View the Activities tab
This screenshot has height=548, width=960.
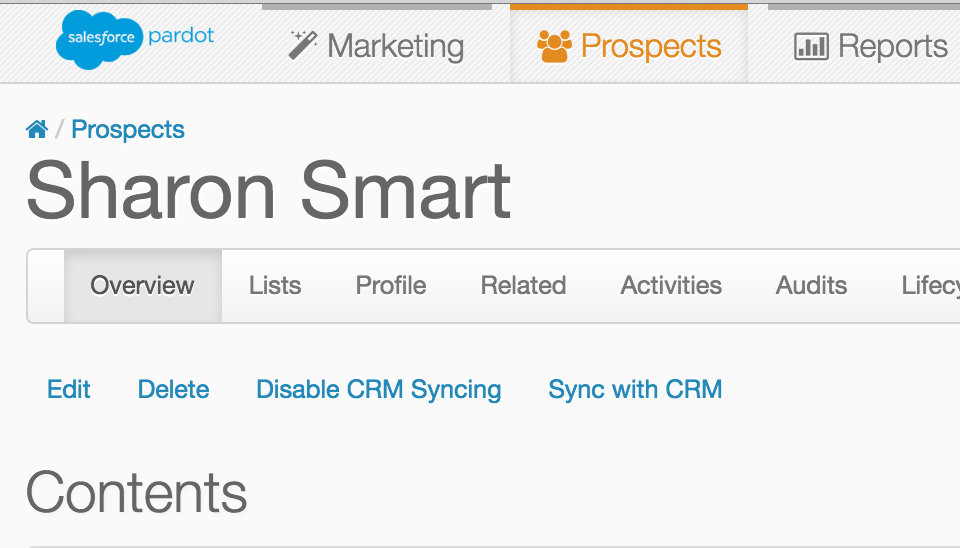[671, 286]
